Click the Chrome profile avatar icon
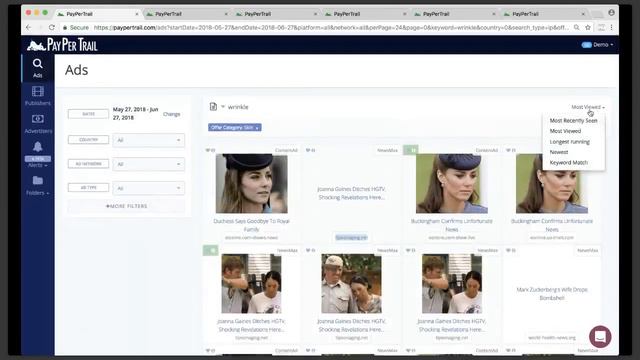The width and height of the screenshot is (640, 360). [x=611, y=13]
